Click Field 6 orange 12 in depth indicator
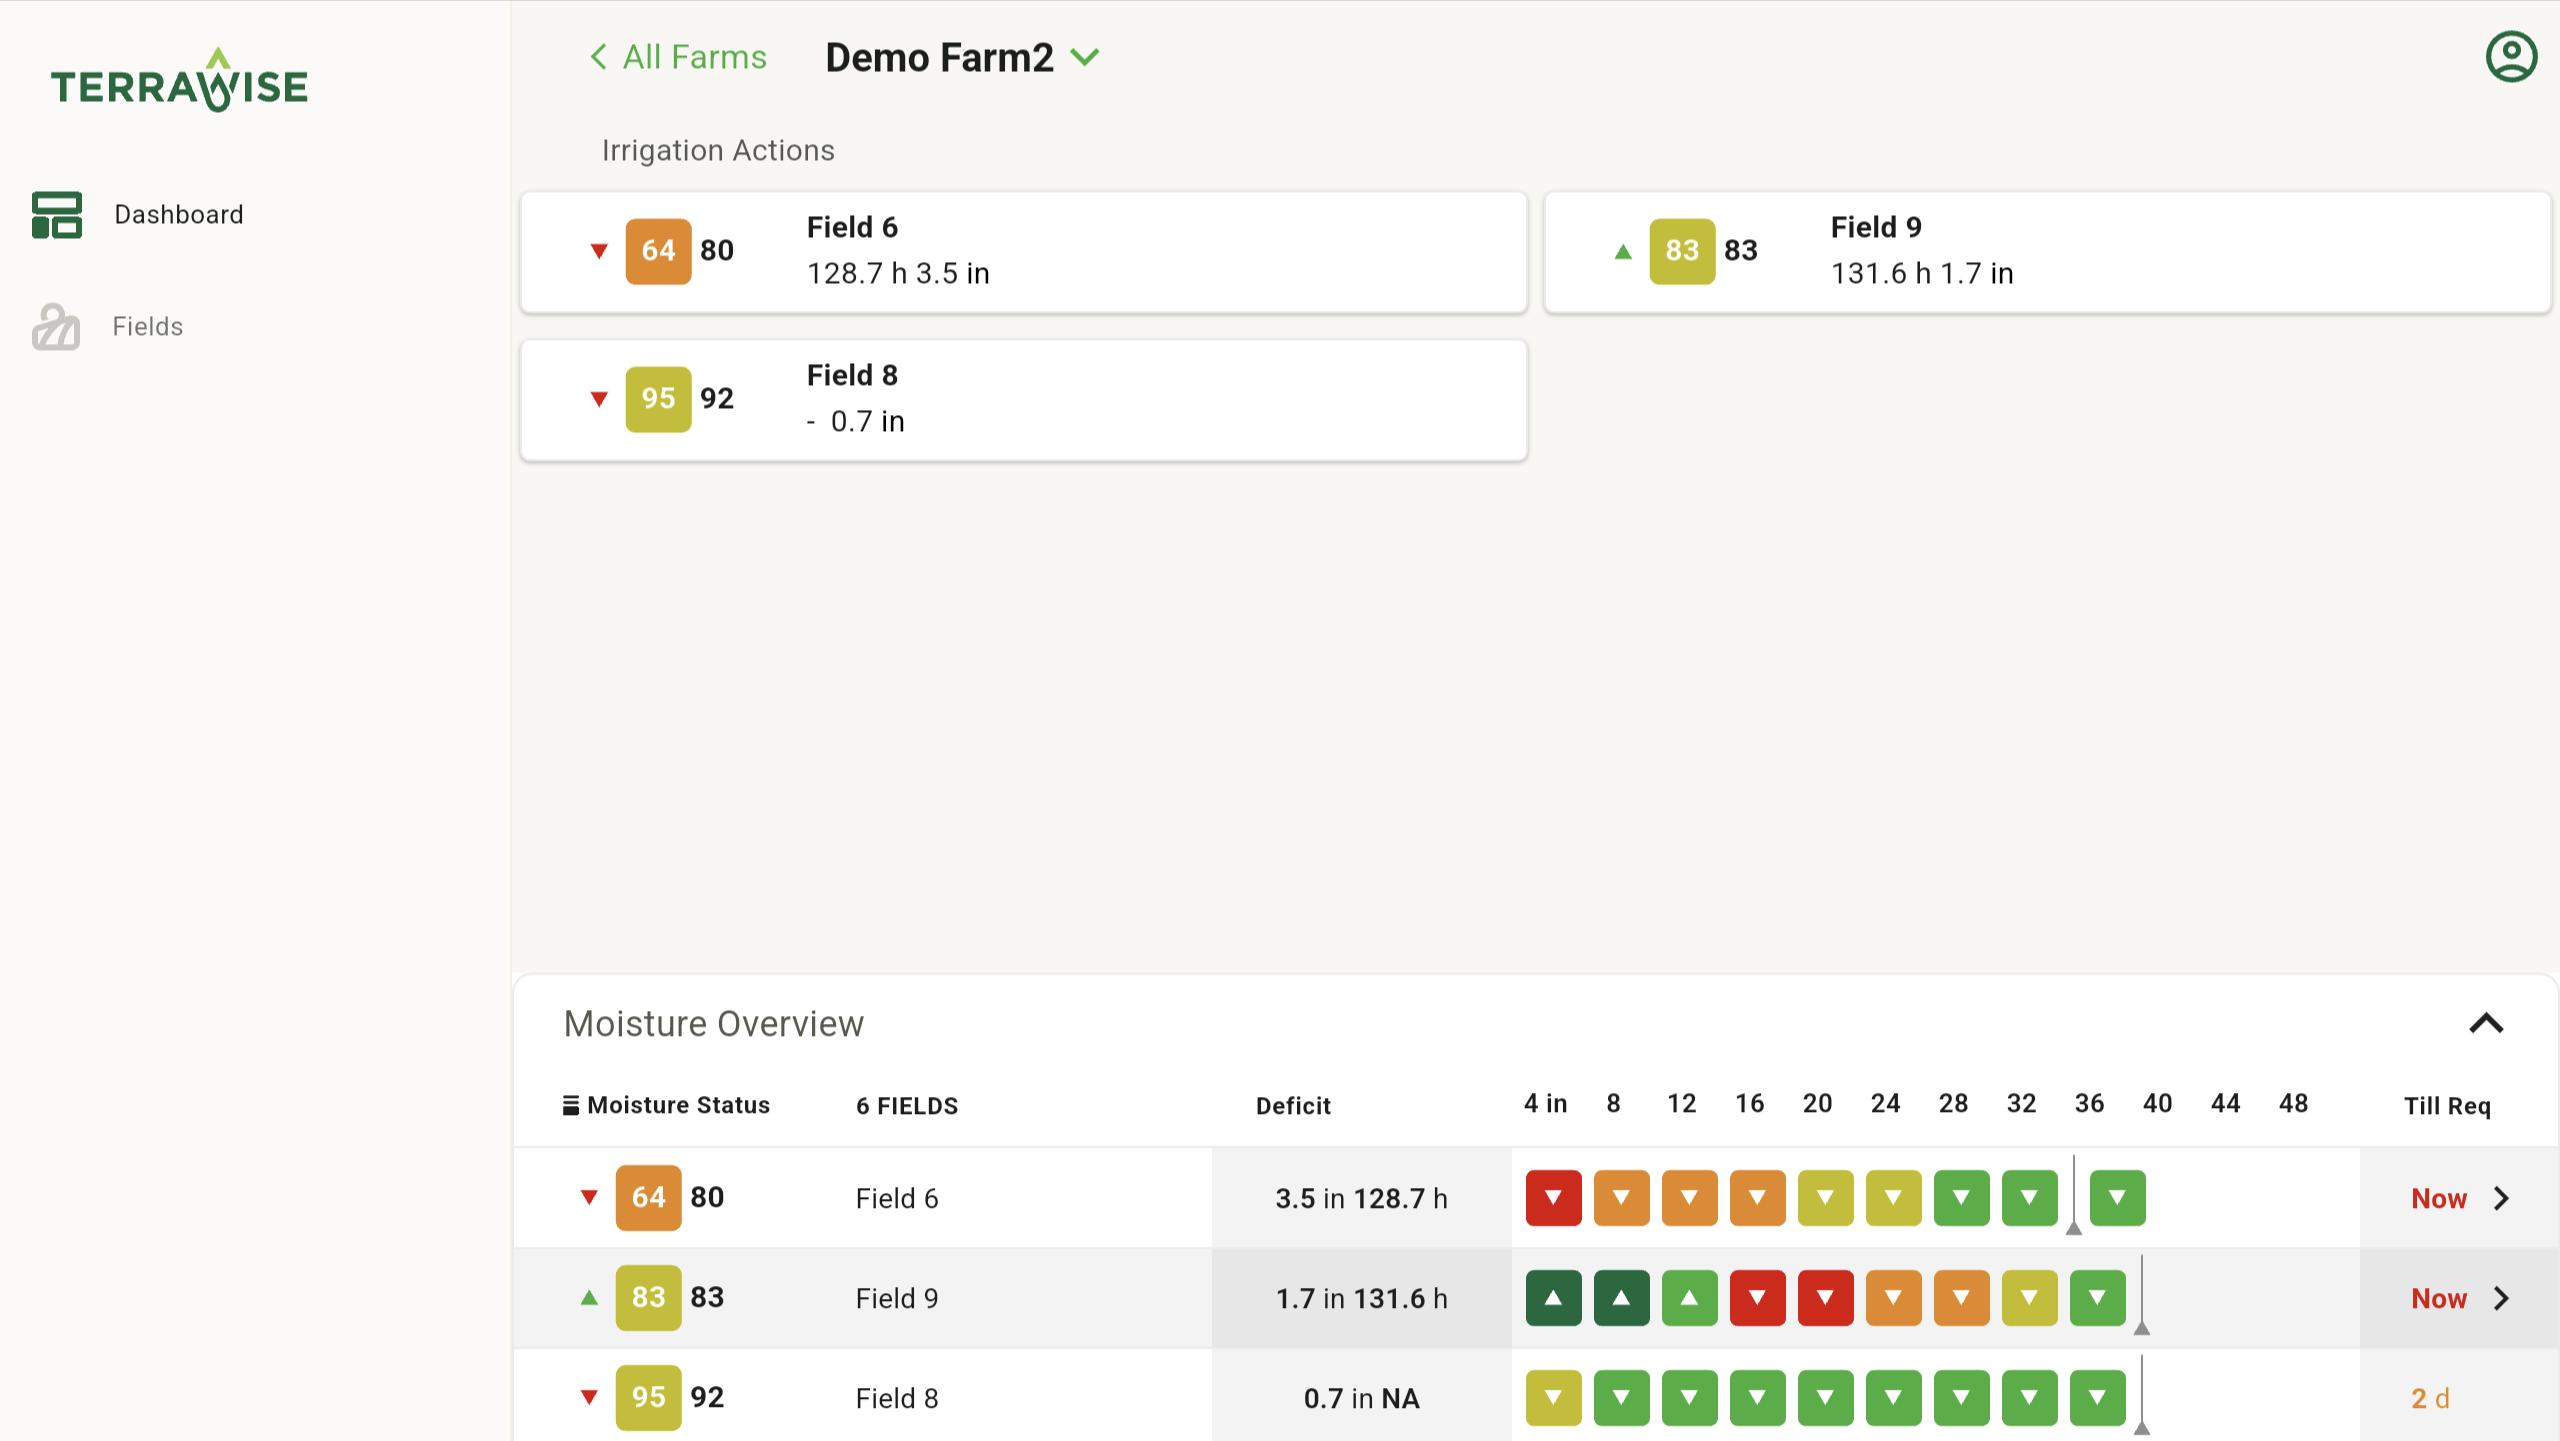The width and height of the screenshot is (2560, 1441). click(1690, 1198)
